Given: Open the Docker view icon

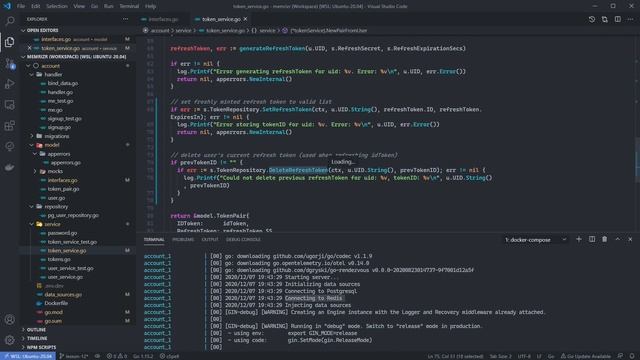Looking at the screenshot, I should (x=10, y=167).
